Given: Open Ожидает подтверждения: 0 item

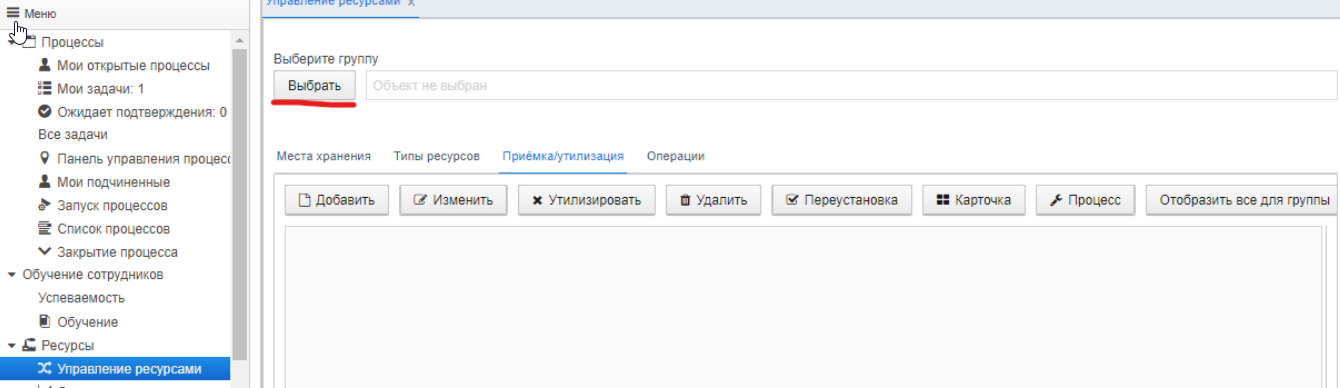Looking at the screenshot, I should (x=141, y=112).
